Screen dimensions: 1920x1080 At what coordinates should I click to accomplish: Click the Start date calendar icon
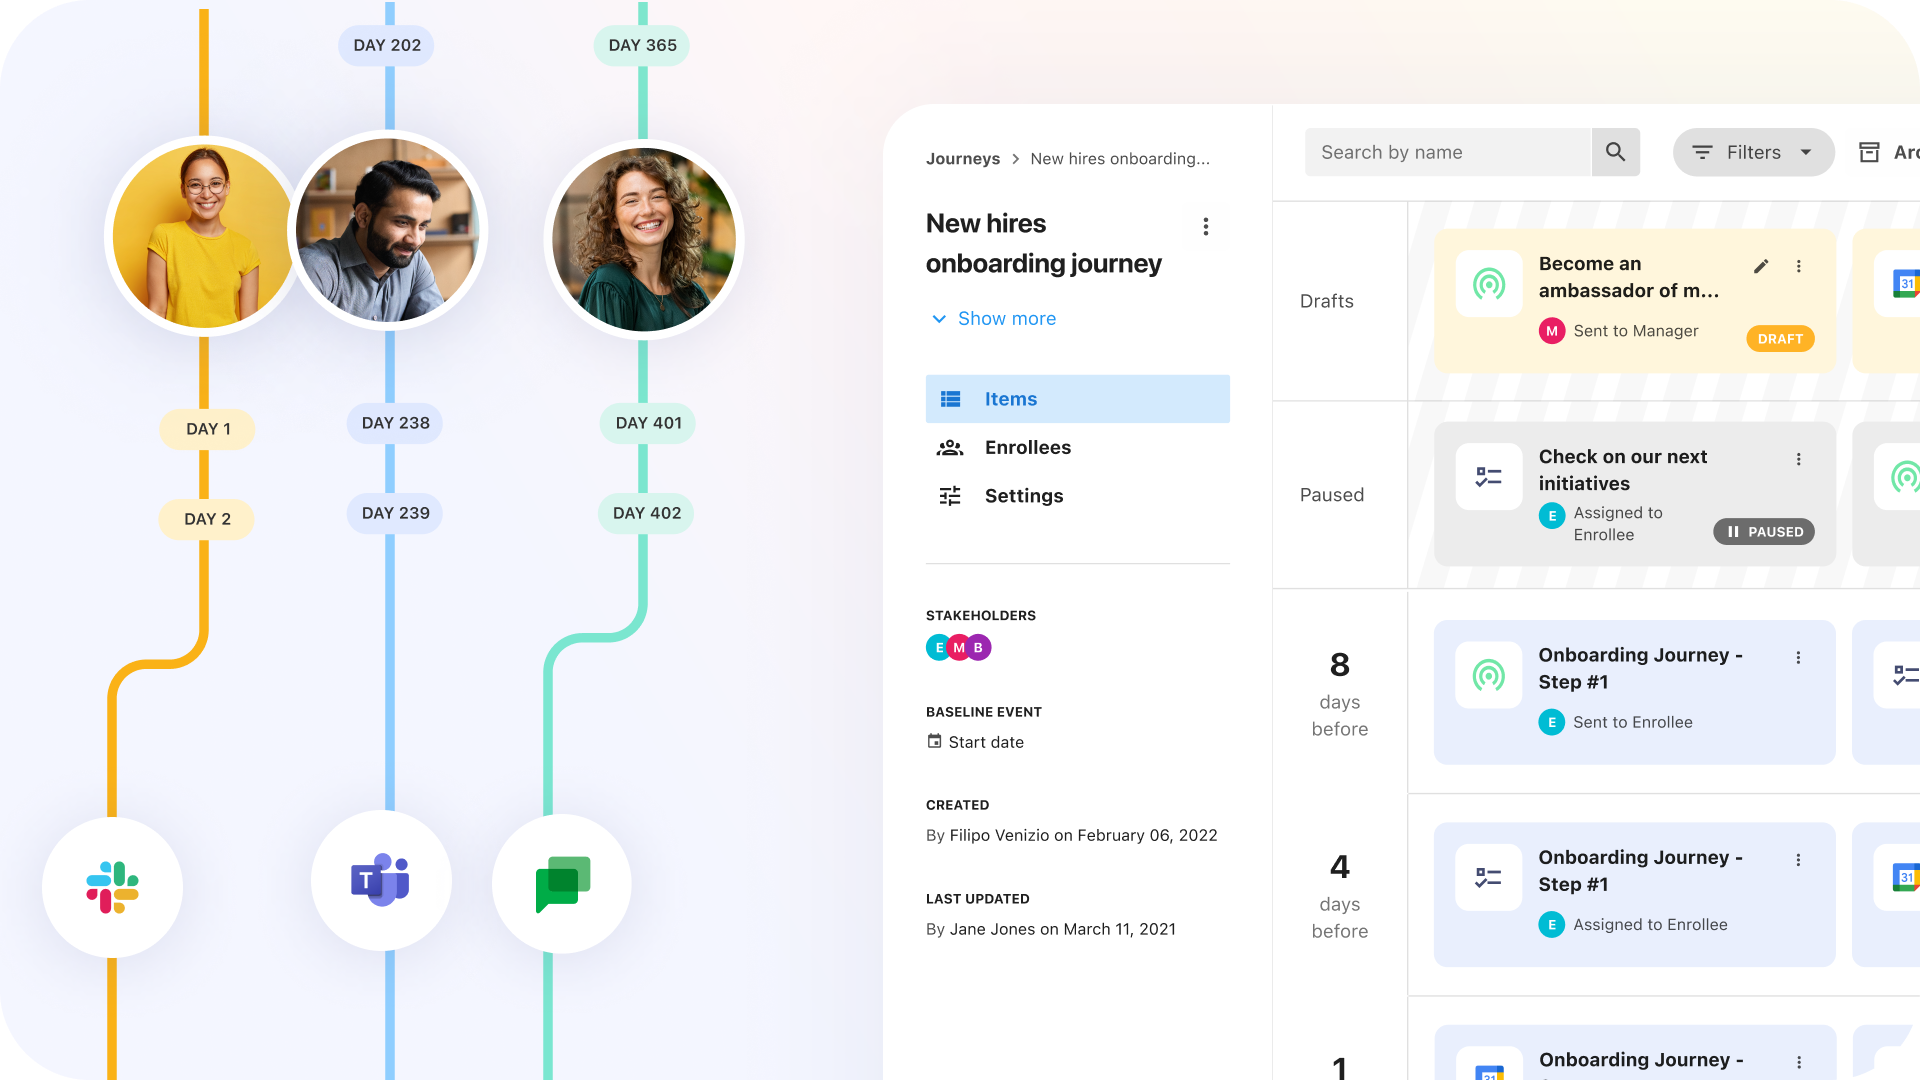tap(934, 741)
